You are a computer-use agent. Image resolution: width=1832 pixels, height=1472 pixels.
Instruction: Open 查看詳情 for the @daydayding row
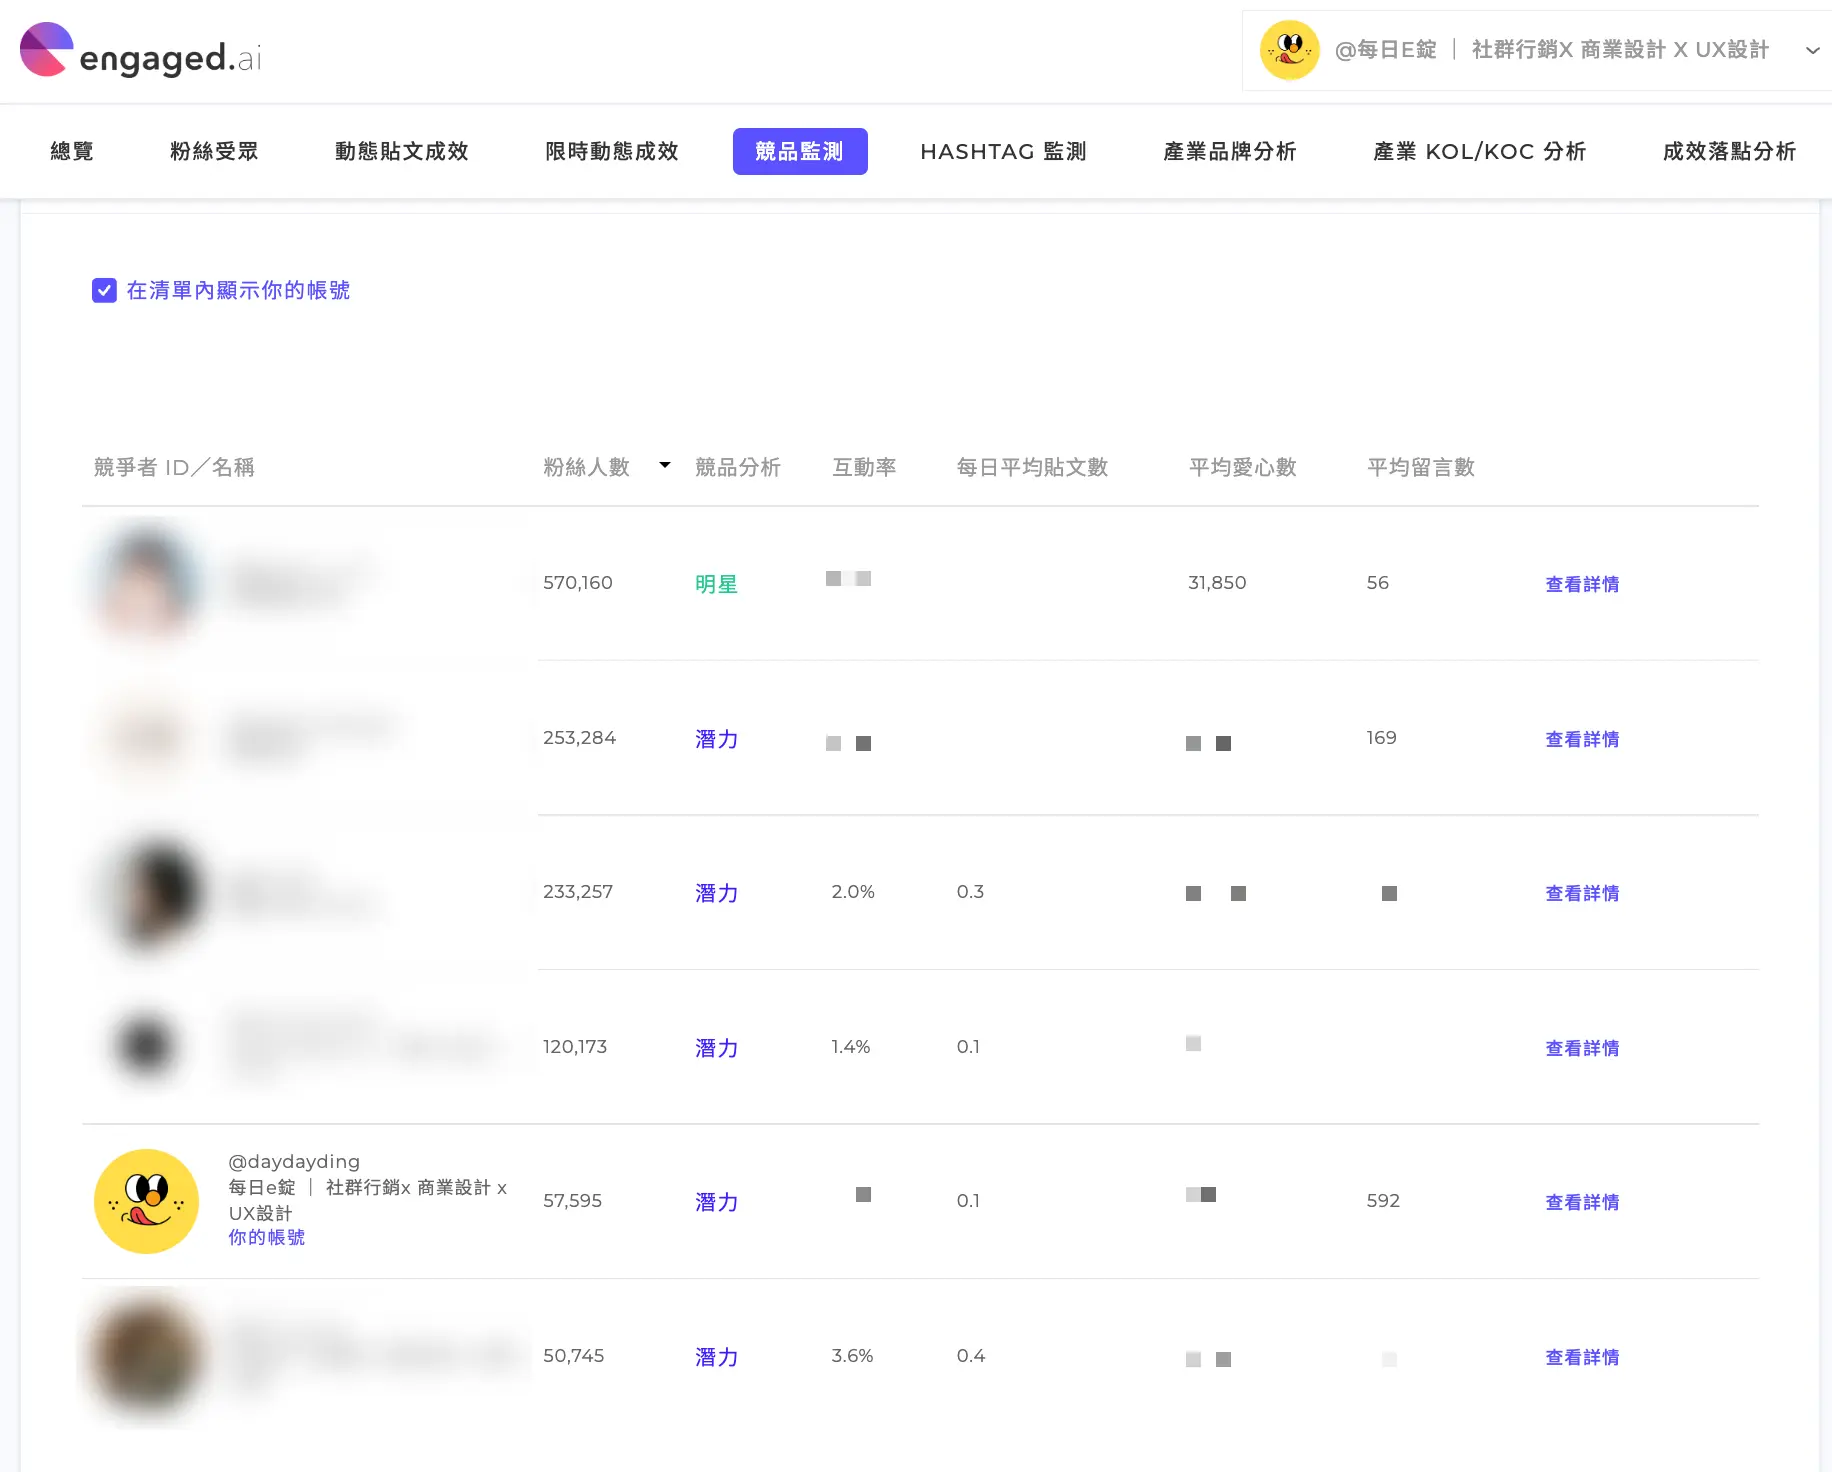[1582, 1202]
